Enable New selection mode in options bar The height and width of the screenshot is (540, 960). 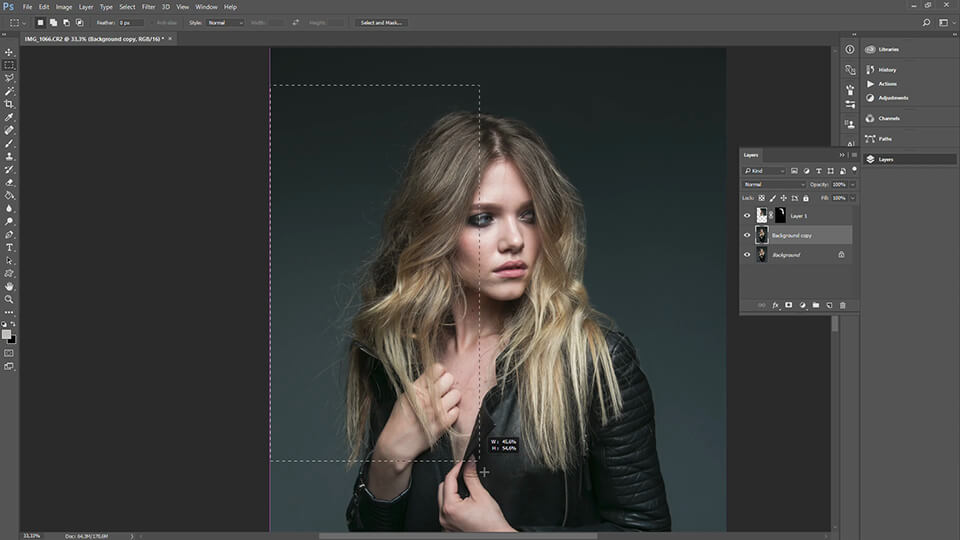point(40,23)
